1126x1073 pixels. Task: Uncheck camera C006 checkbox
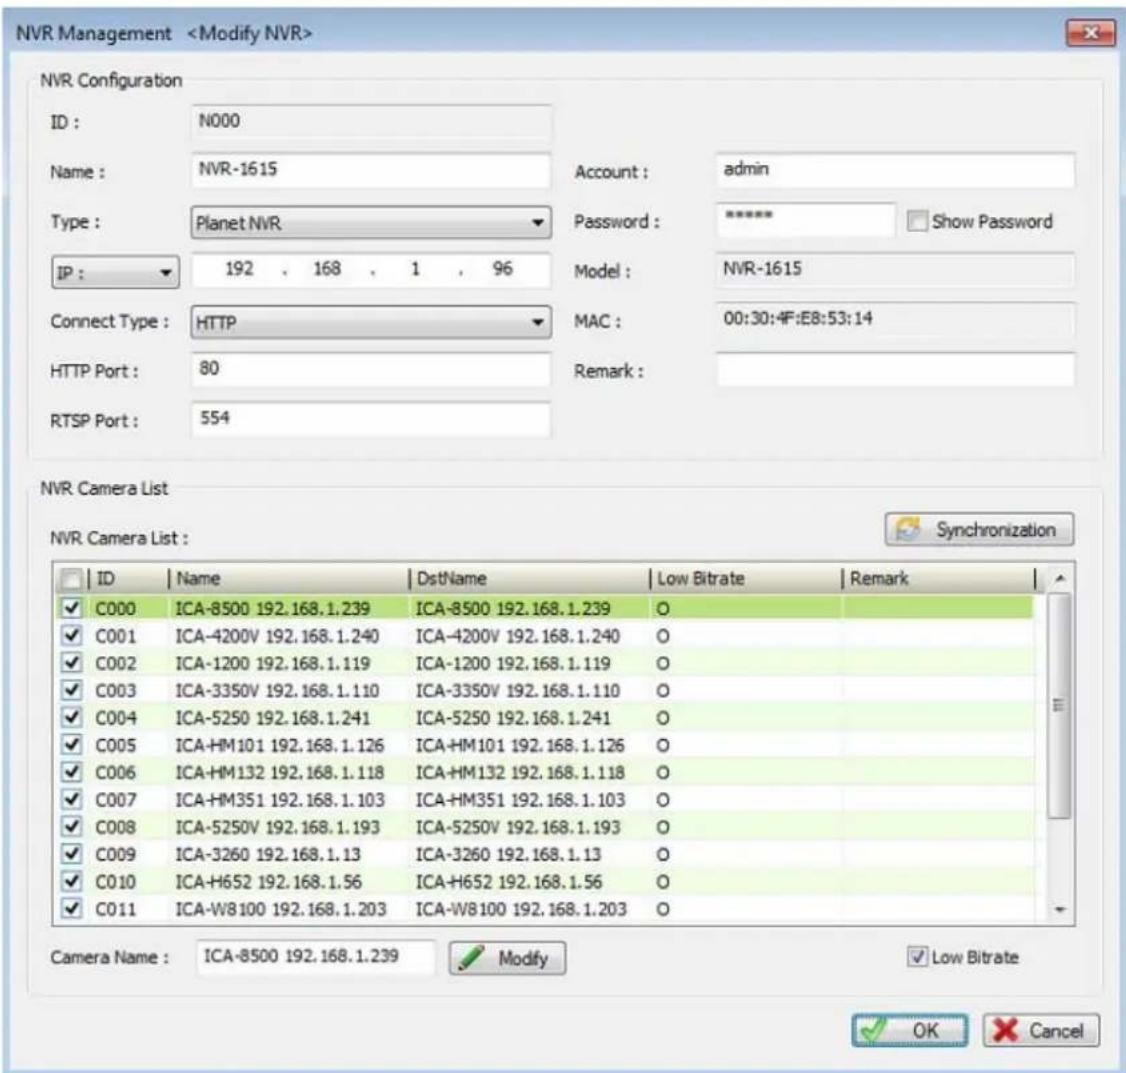(71, 772)
